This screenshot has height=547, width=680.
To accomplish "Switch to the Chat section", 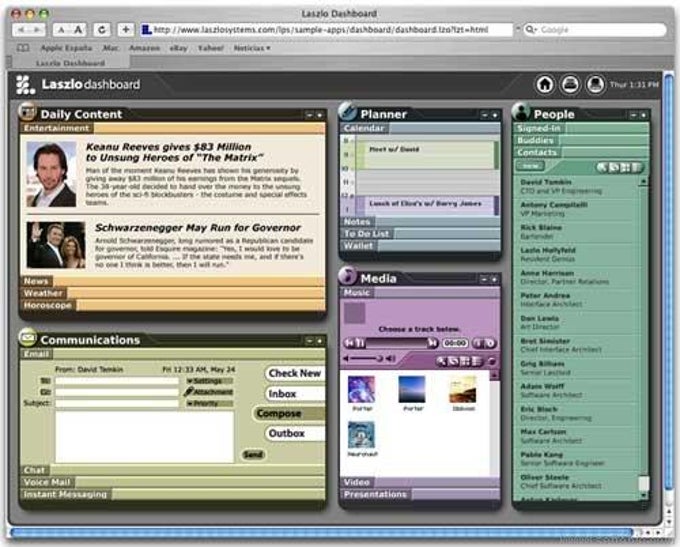I will (173, 470).
